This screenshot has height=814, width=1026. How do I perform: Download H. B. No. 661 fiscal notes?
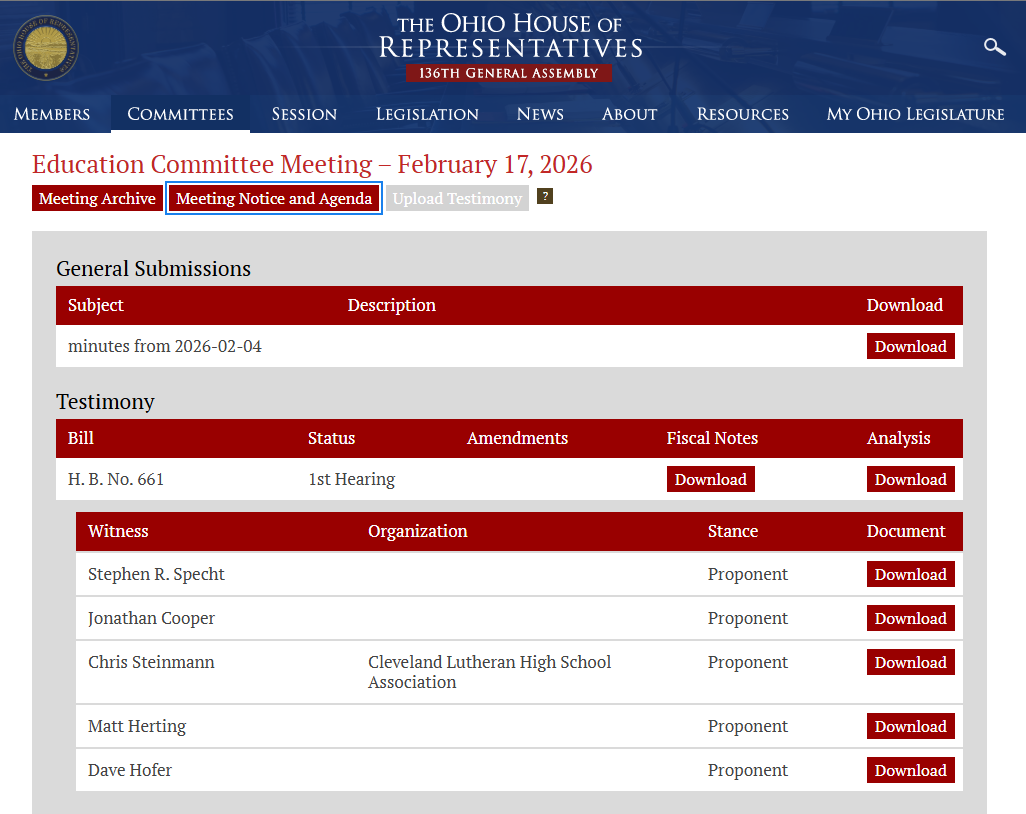(711, 479)
